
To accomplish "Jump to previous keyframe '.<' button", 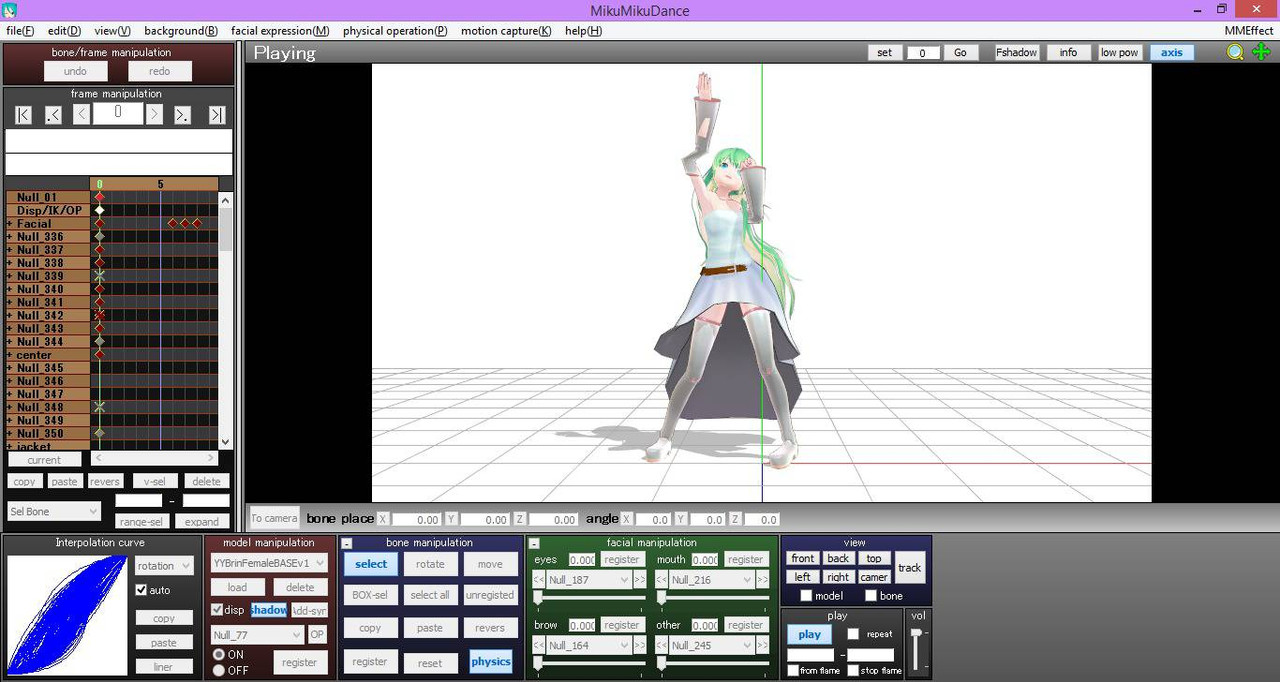I will coord(53,115).
